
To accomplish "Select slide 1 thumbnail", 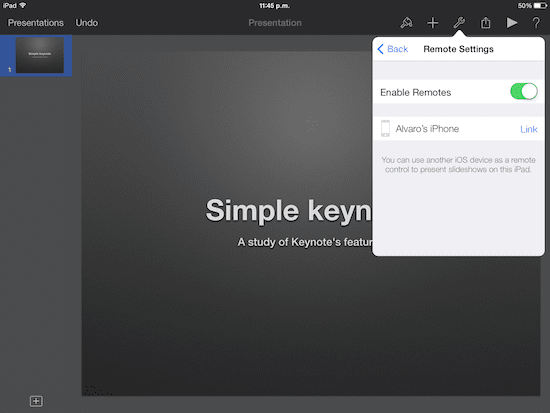I will click(x=40, y=55).
